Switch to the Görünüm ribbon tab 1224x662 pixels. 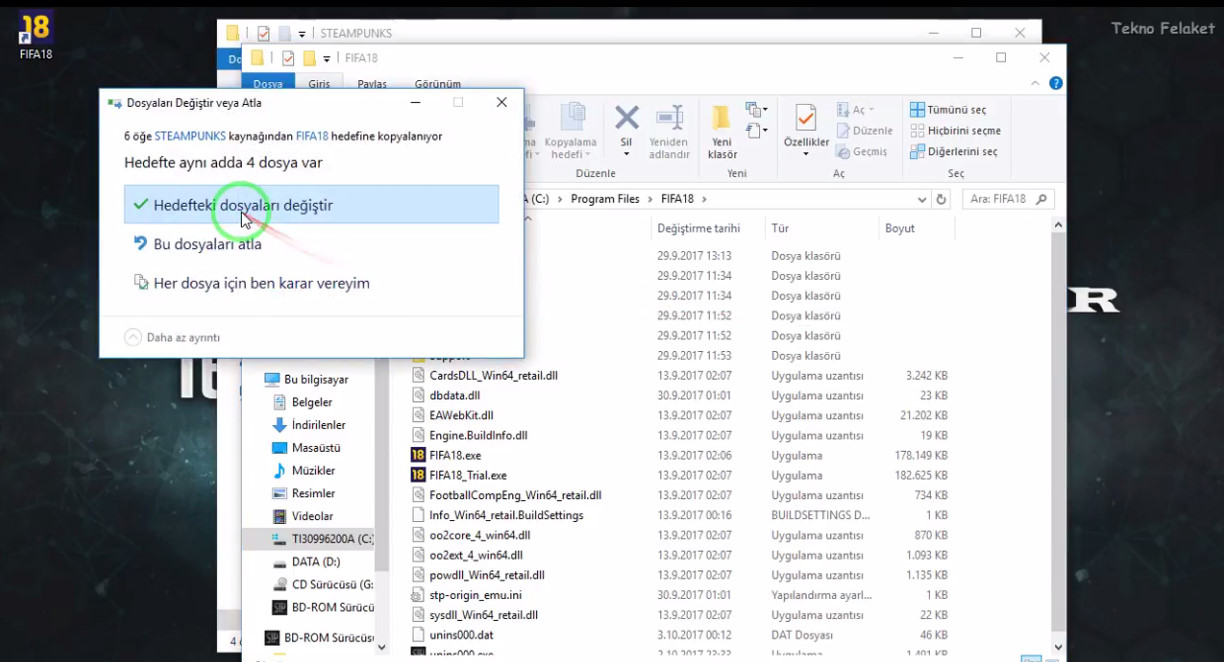(438, 84)
